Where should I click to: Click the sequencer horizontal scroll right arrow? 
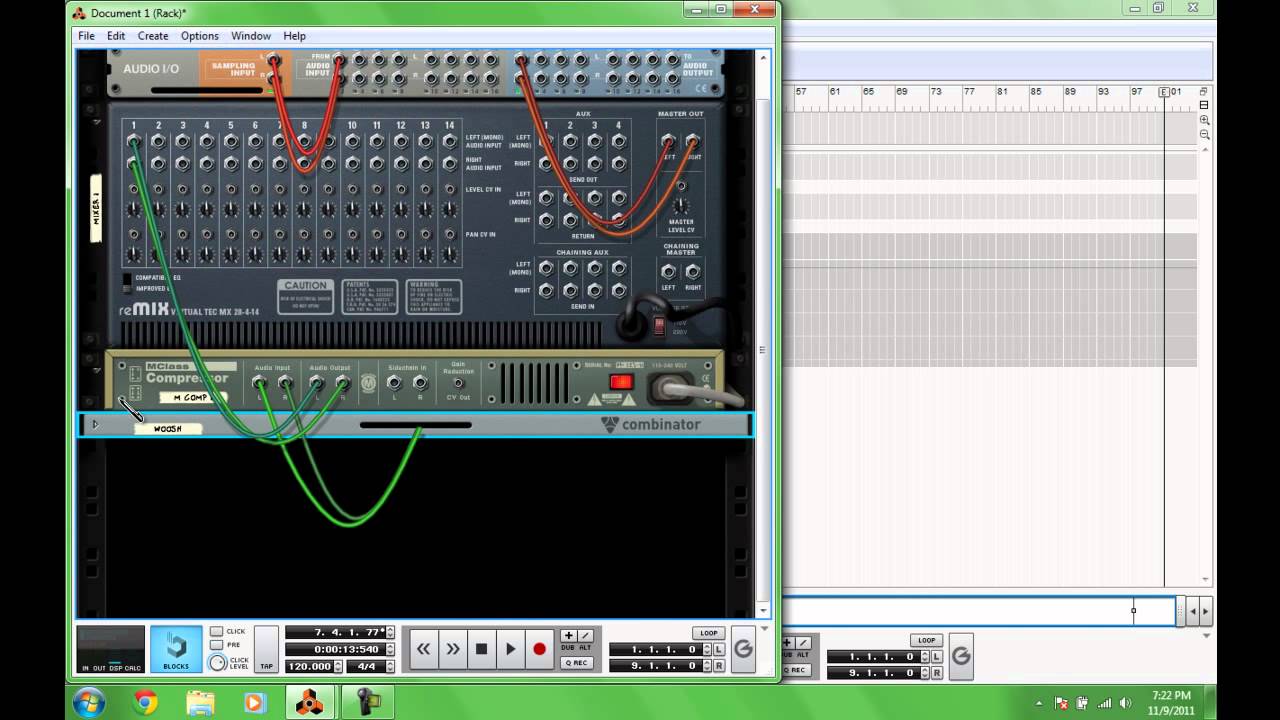coord(1206,611)
